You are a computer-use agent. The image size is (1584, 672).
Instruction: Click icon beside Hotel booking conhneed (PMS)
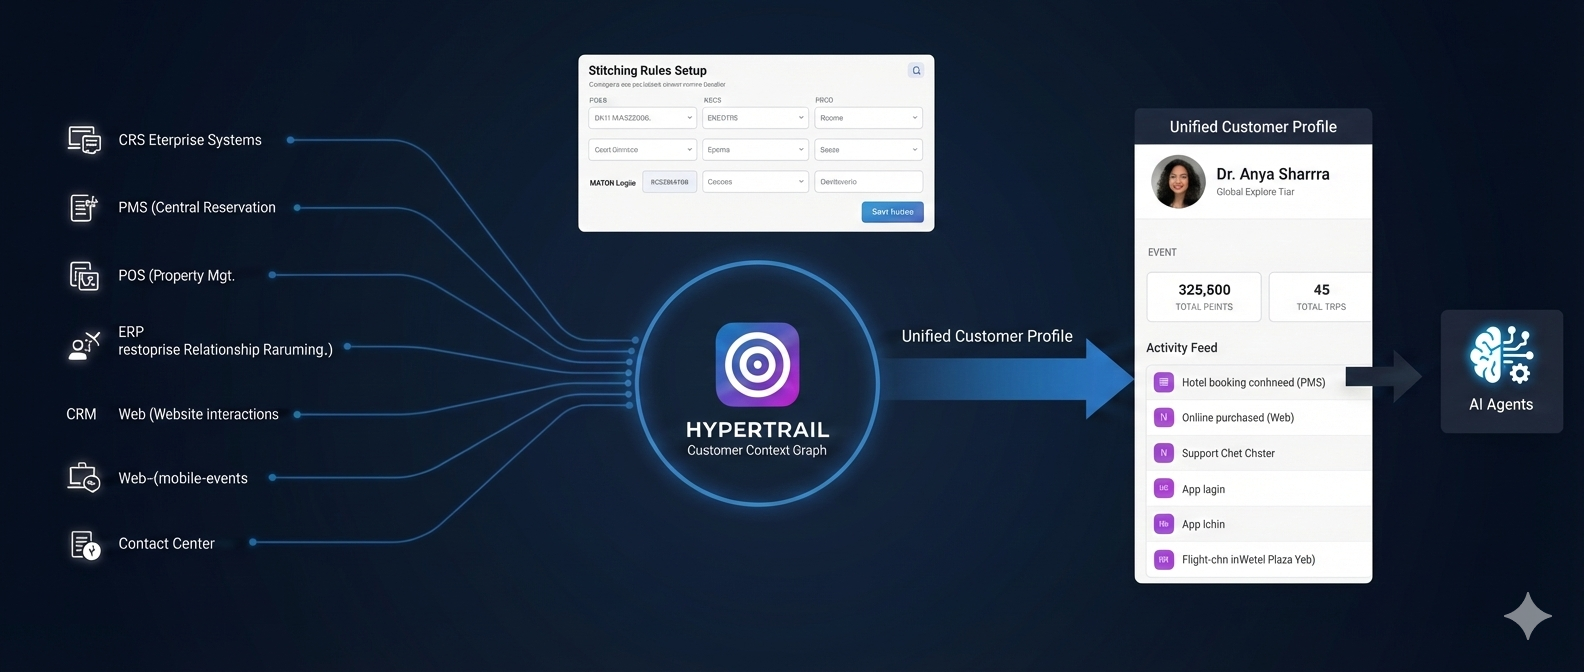1163,382
